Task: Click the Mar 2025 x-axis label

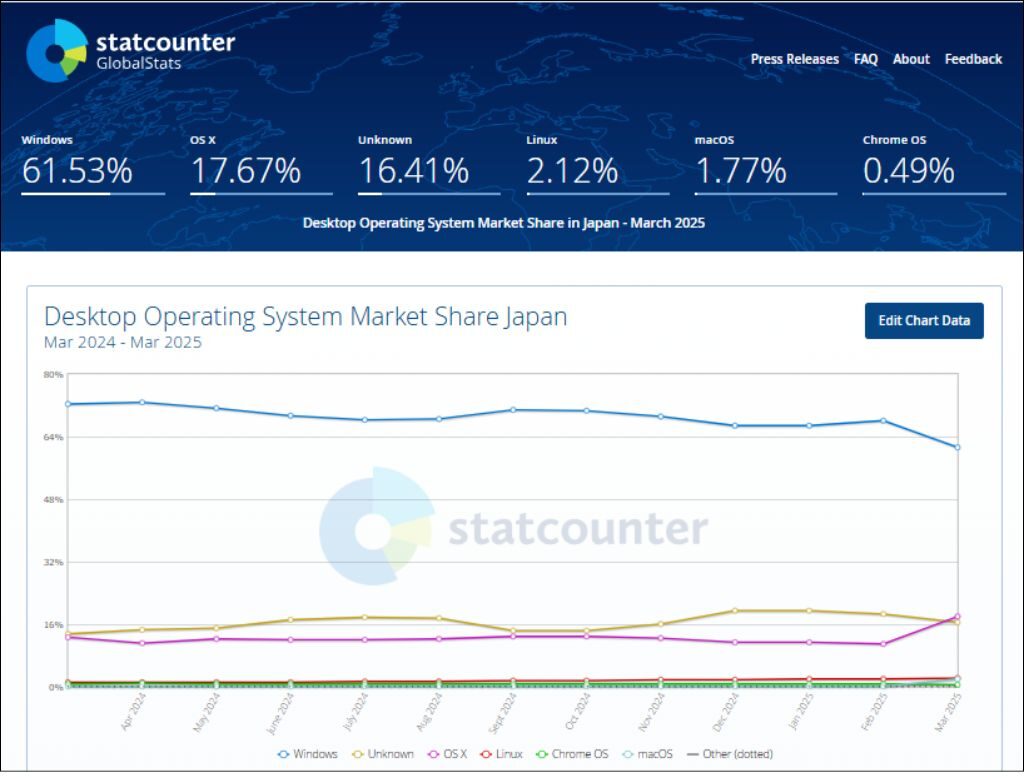Action: [948, 712]
